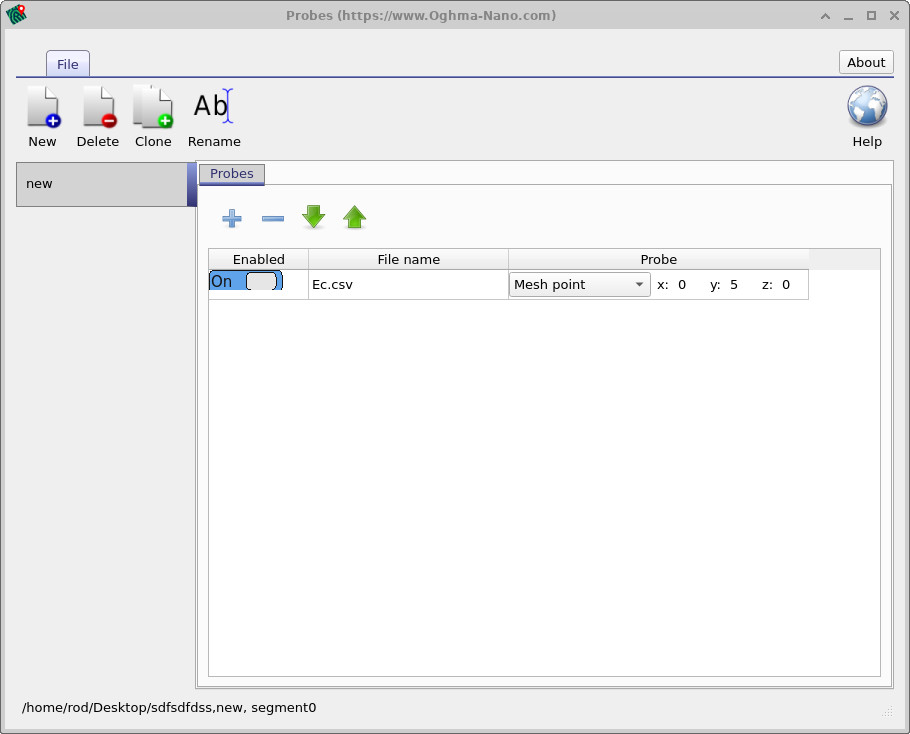Click the x value 0 of the probe
Image resolution: width=910 pixels, height=734 pixels.
point(682,285)
